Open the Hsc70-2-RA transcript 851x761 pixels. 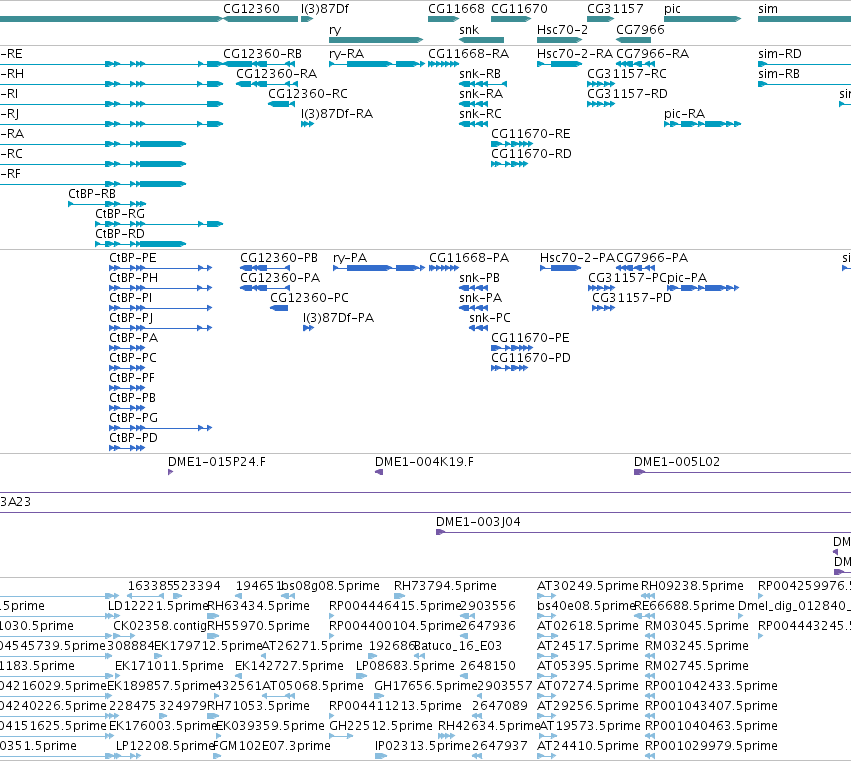(575, 54)
